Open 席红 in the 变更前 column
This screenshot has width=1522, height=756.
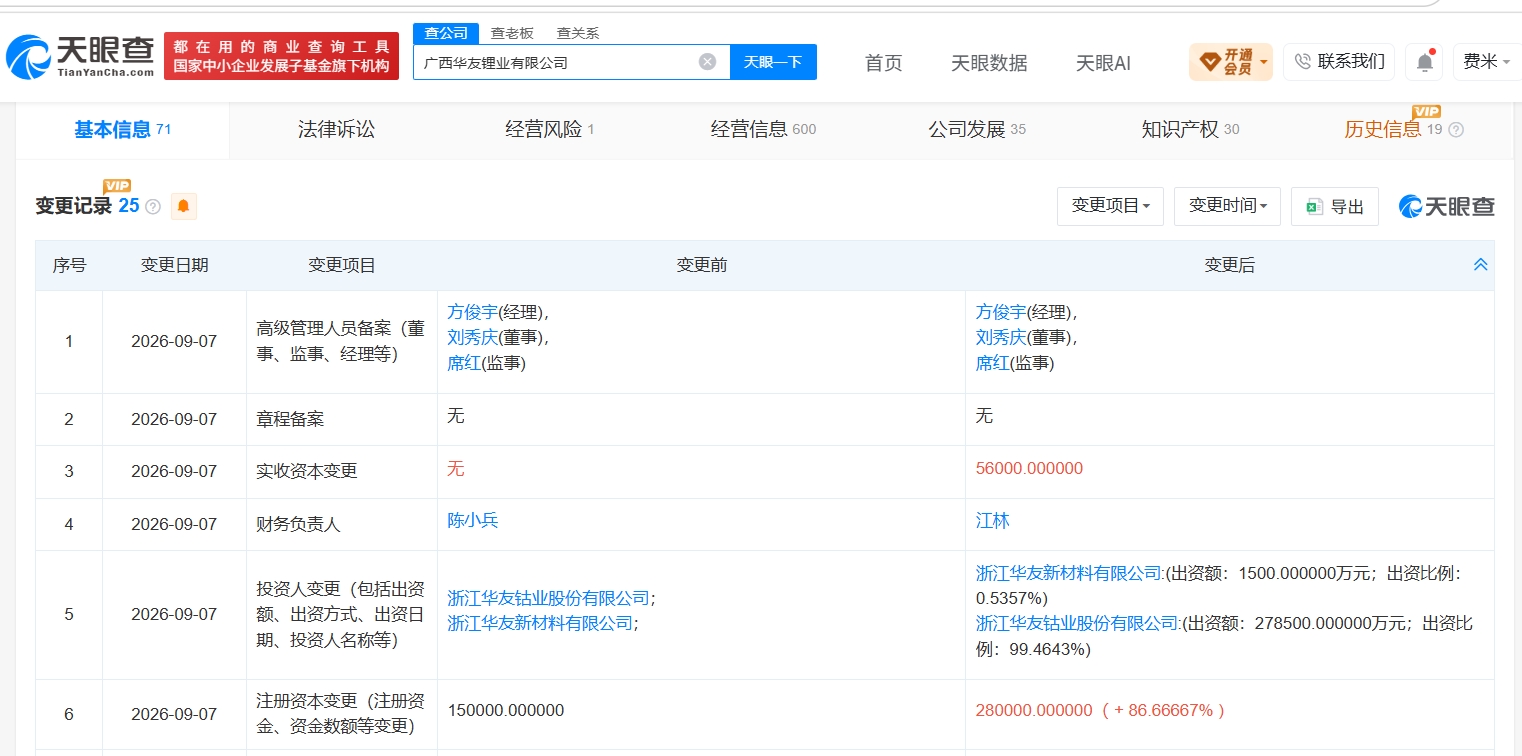pos(464,364)
